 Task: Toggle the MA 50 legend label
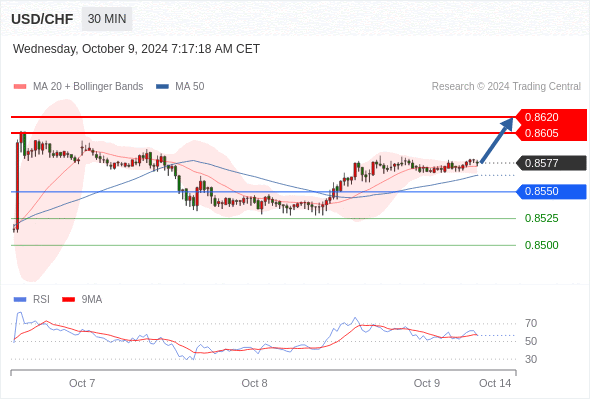pos(190,87)
